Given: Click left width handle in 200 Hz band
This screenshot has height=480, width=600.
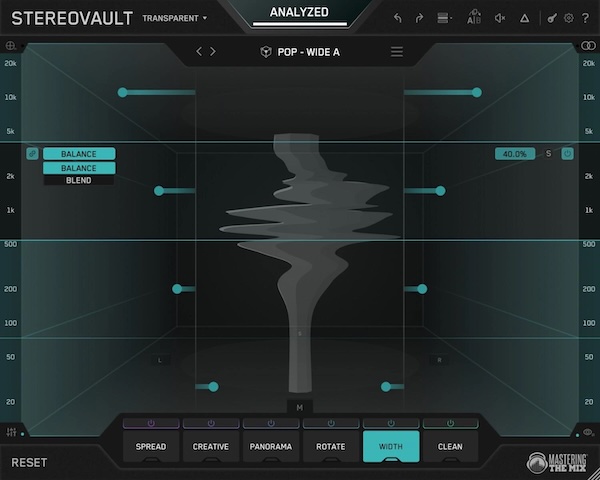Looking at the screenshot, I should tap(177, 289).
